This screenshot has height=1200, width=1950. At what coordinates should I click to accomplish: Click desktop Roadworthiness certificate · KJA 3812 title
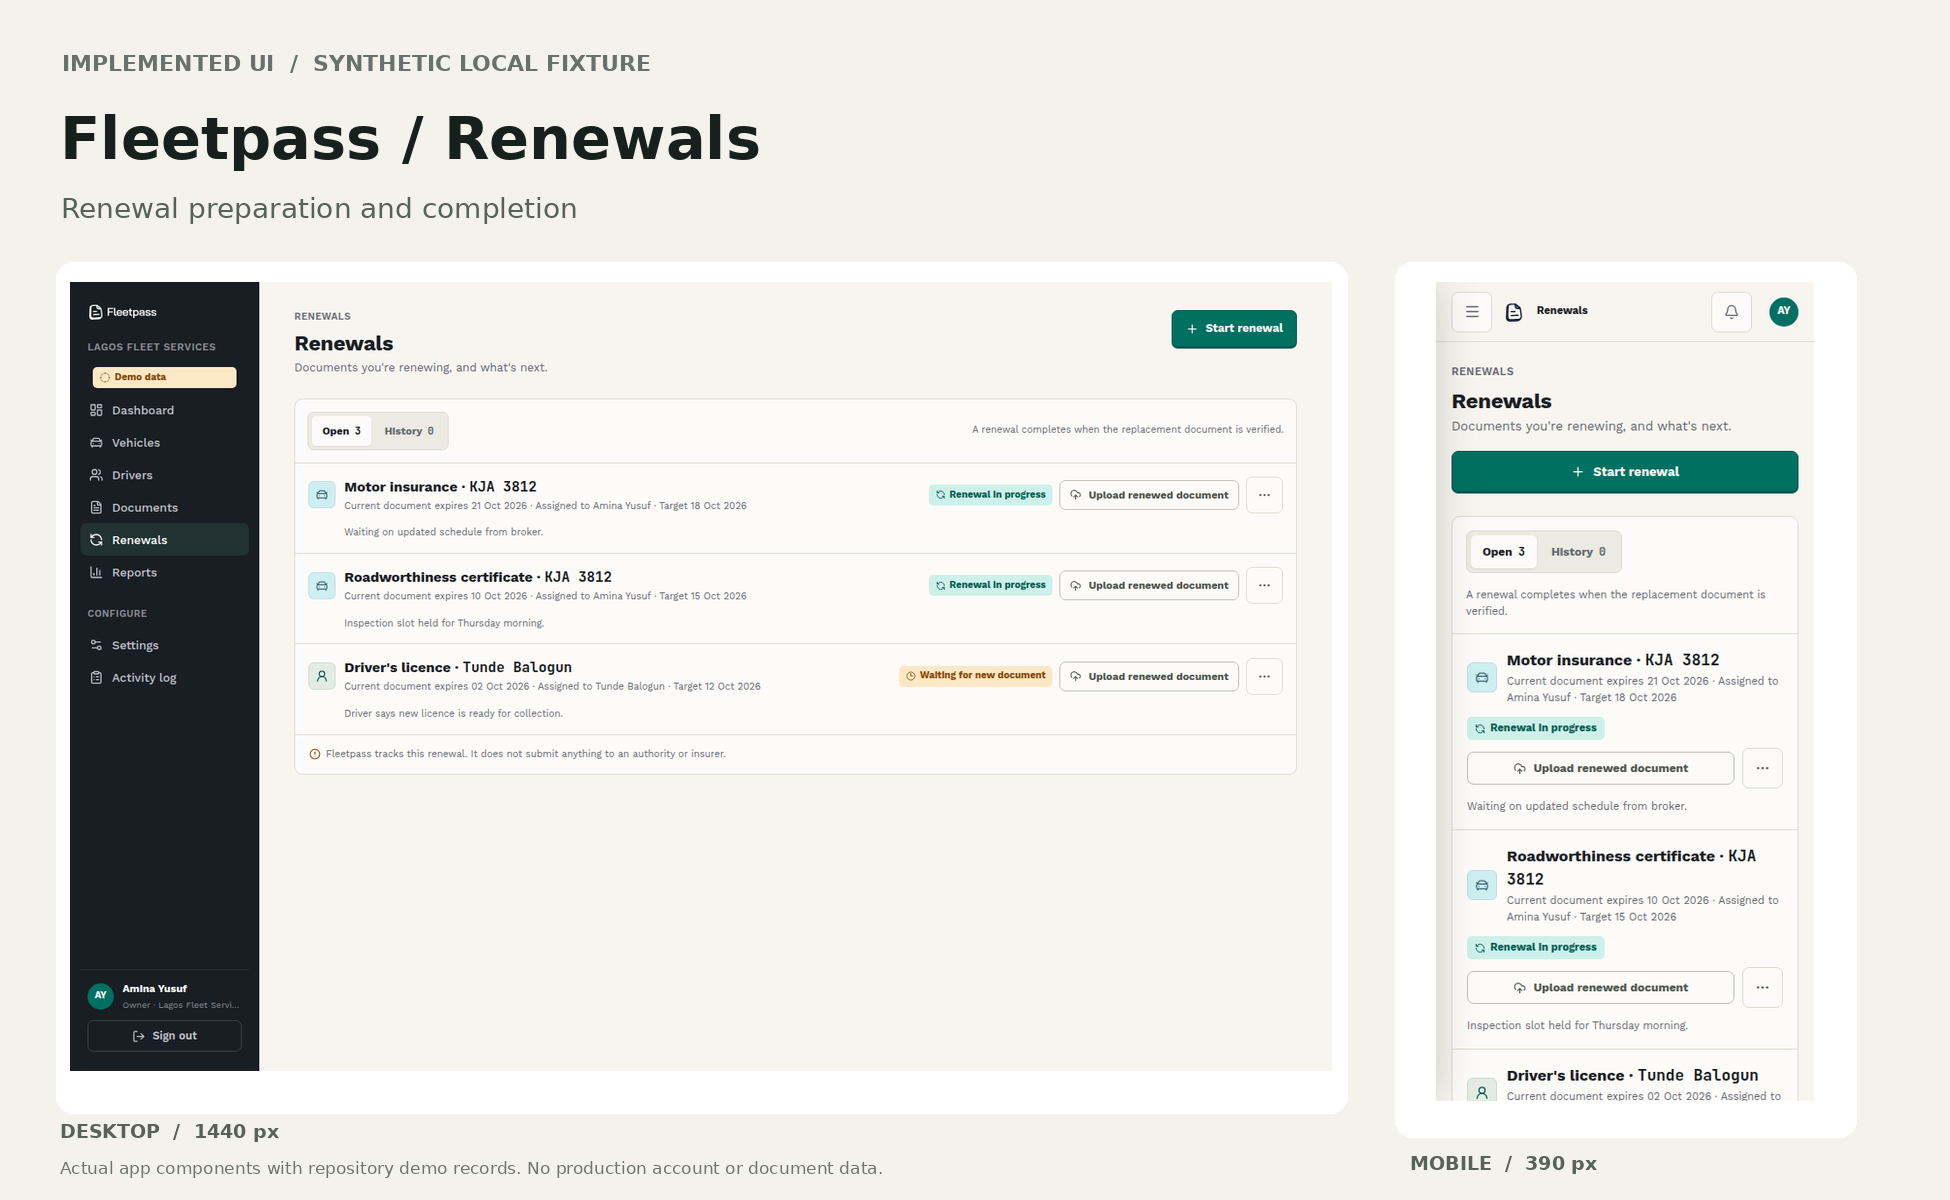point(478,577)
